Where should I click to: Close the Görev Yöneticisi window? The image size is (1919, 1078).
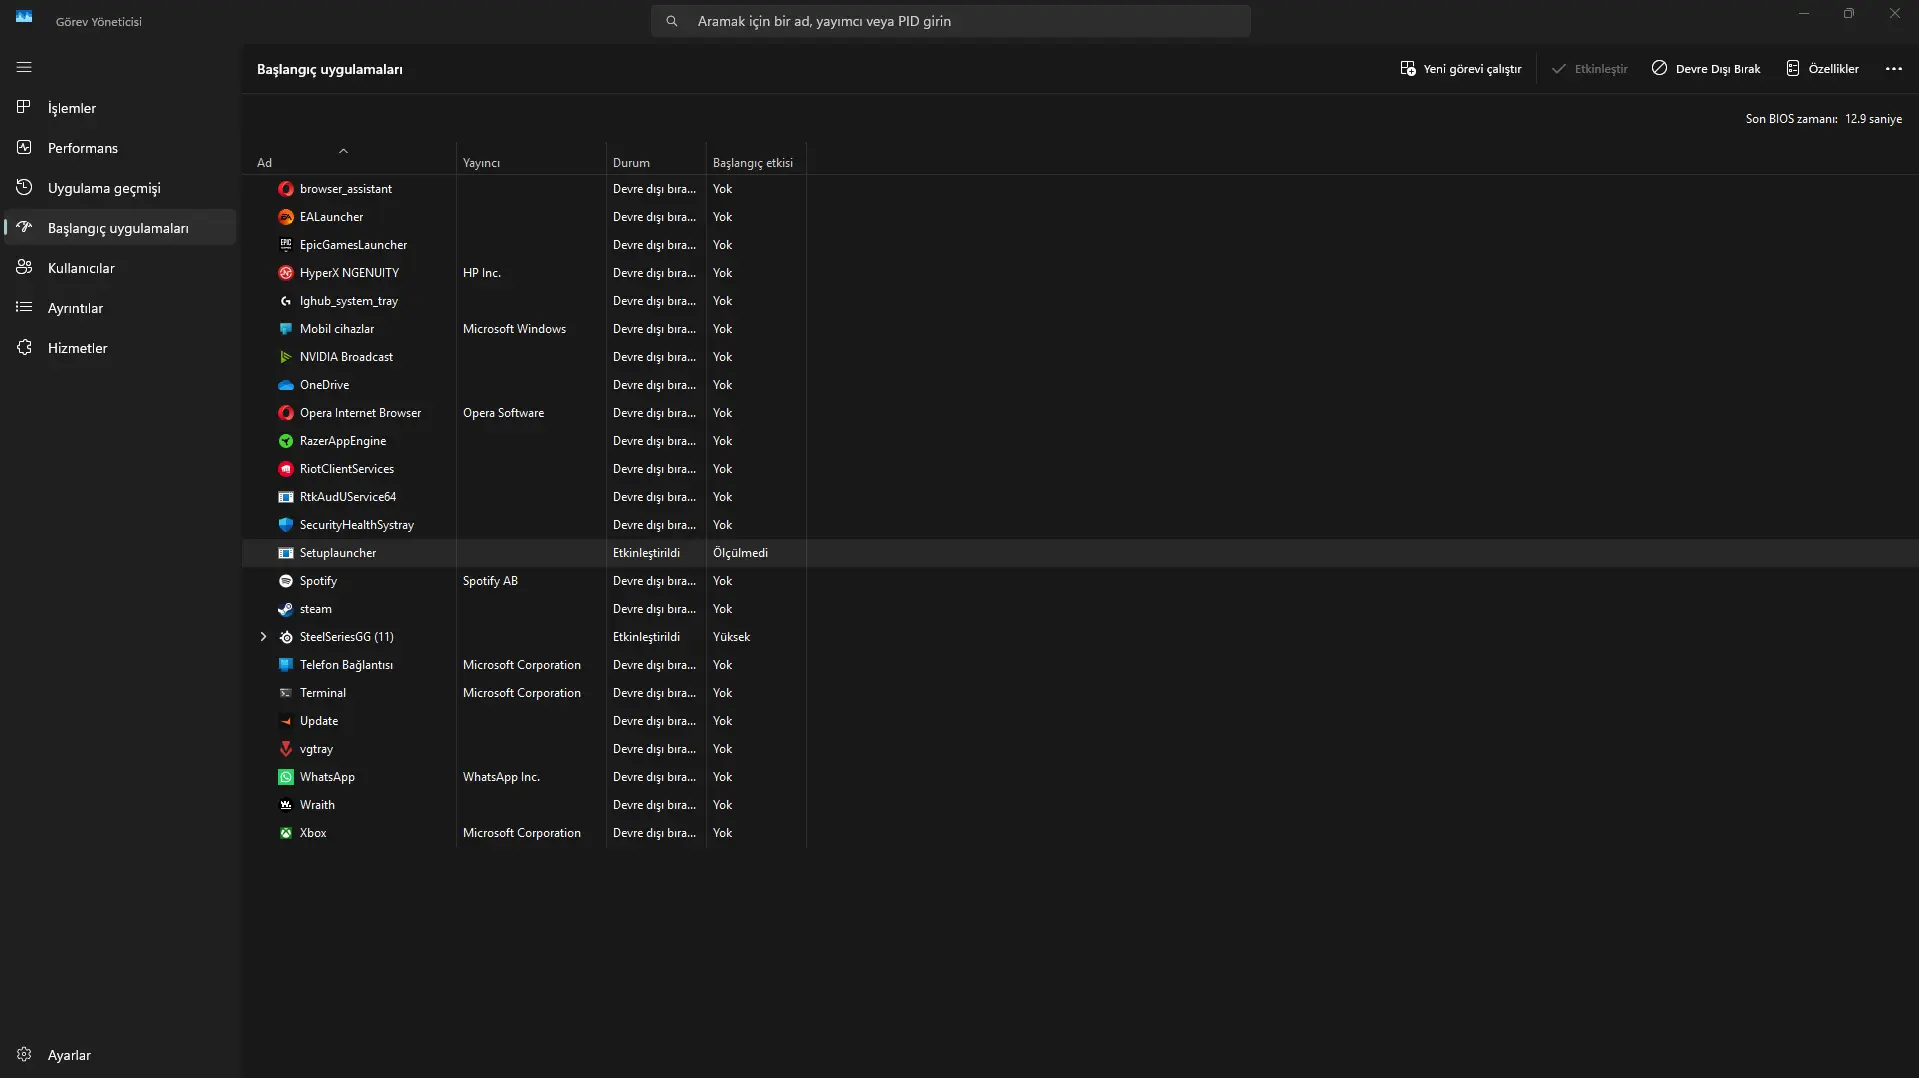tap(1895, 14)
